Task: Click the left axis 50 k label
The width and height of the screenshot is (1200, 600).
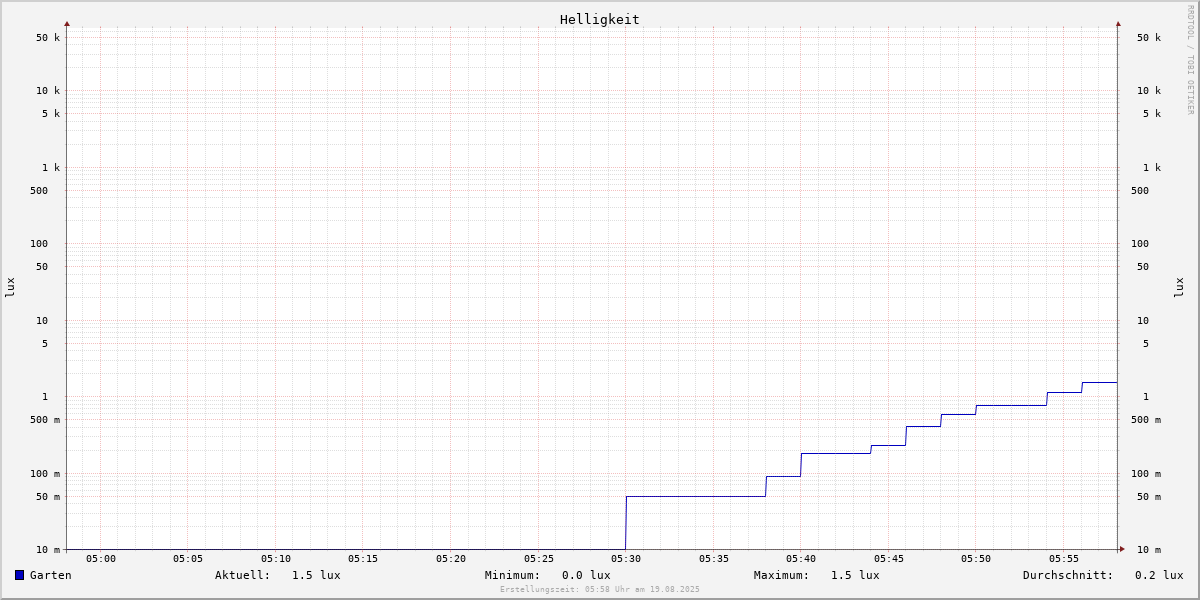Action: tap(48, 38)
